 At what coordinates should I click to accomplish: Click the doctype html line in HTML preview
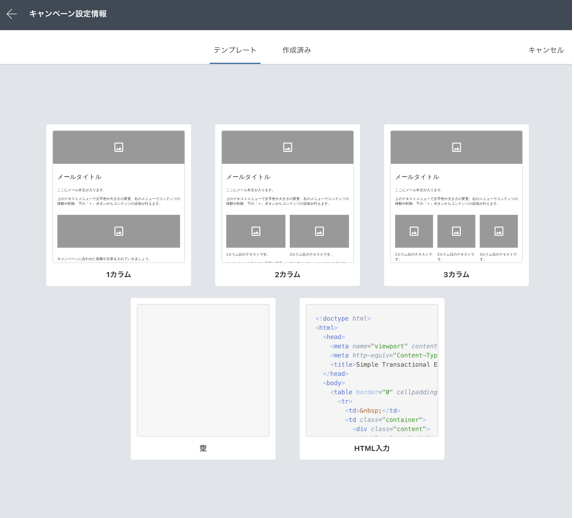tap(343, 318)
